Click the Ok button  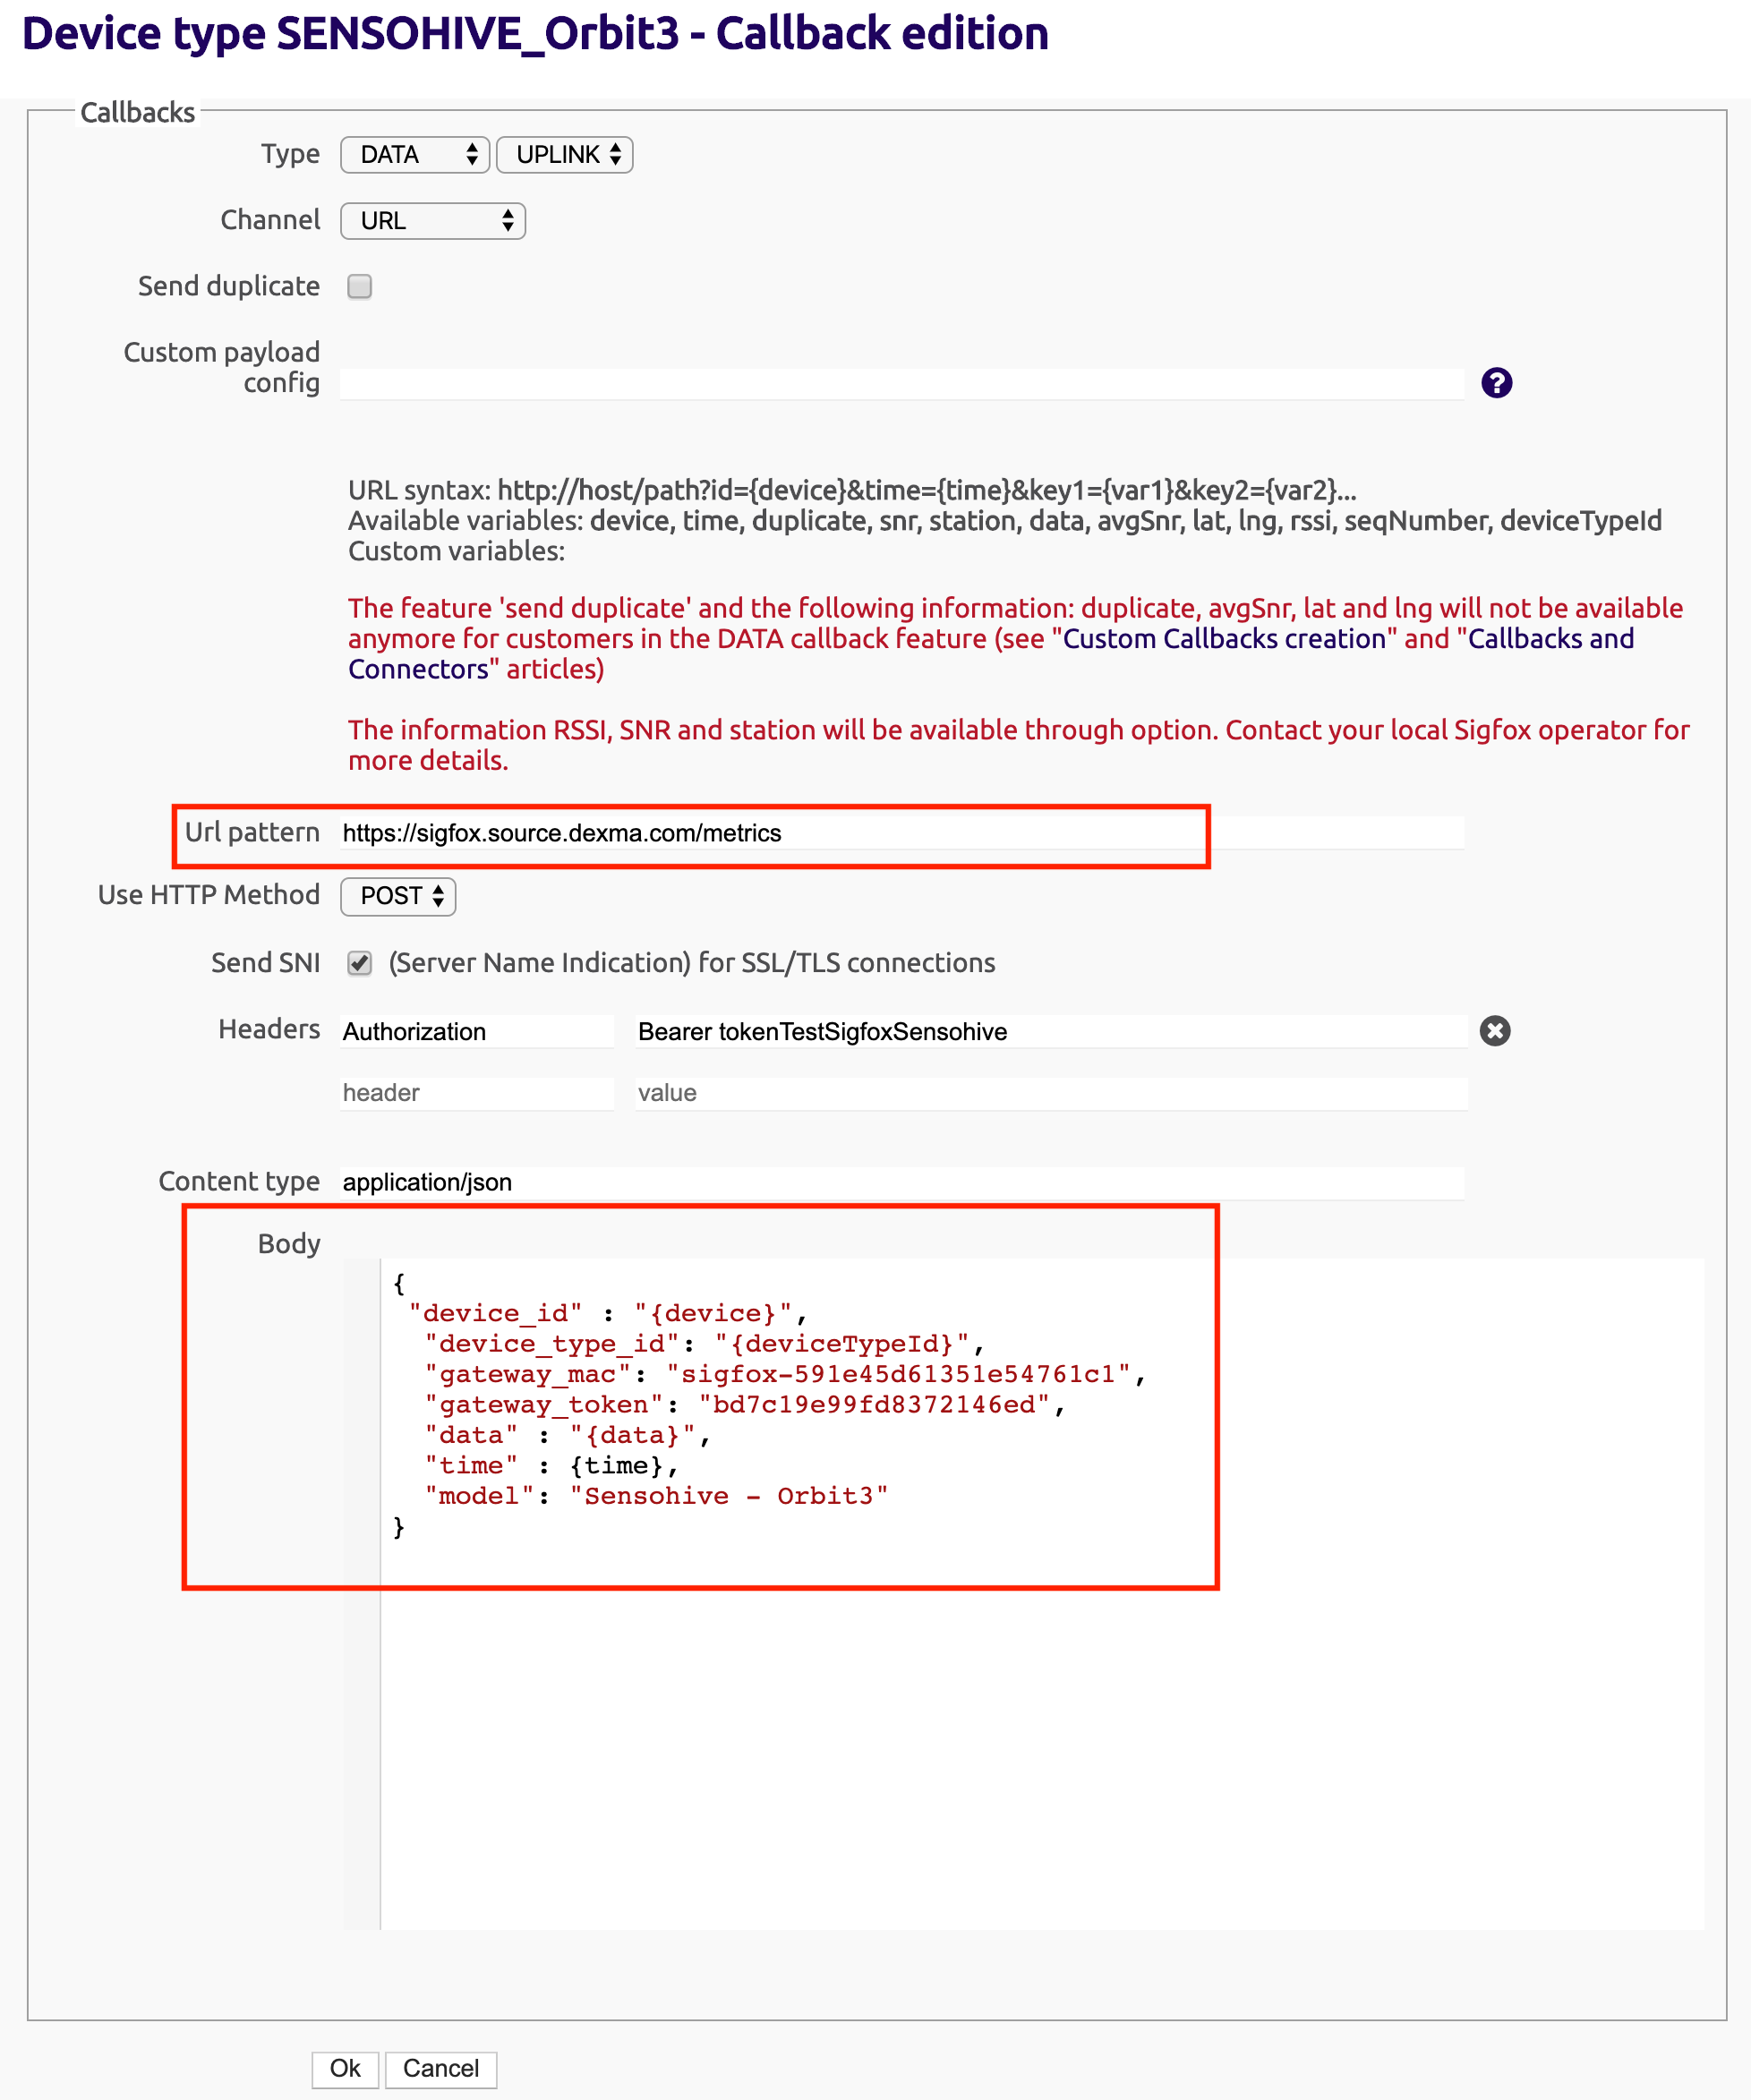pos(345,2068)
